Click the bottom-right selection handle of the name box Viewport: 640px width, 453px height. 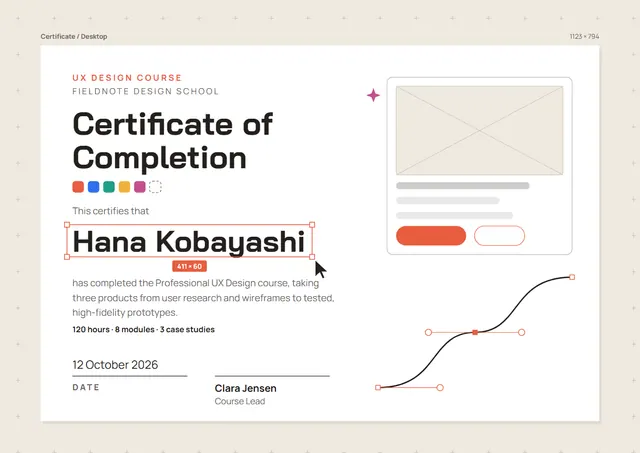(312, 257)
